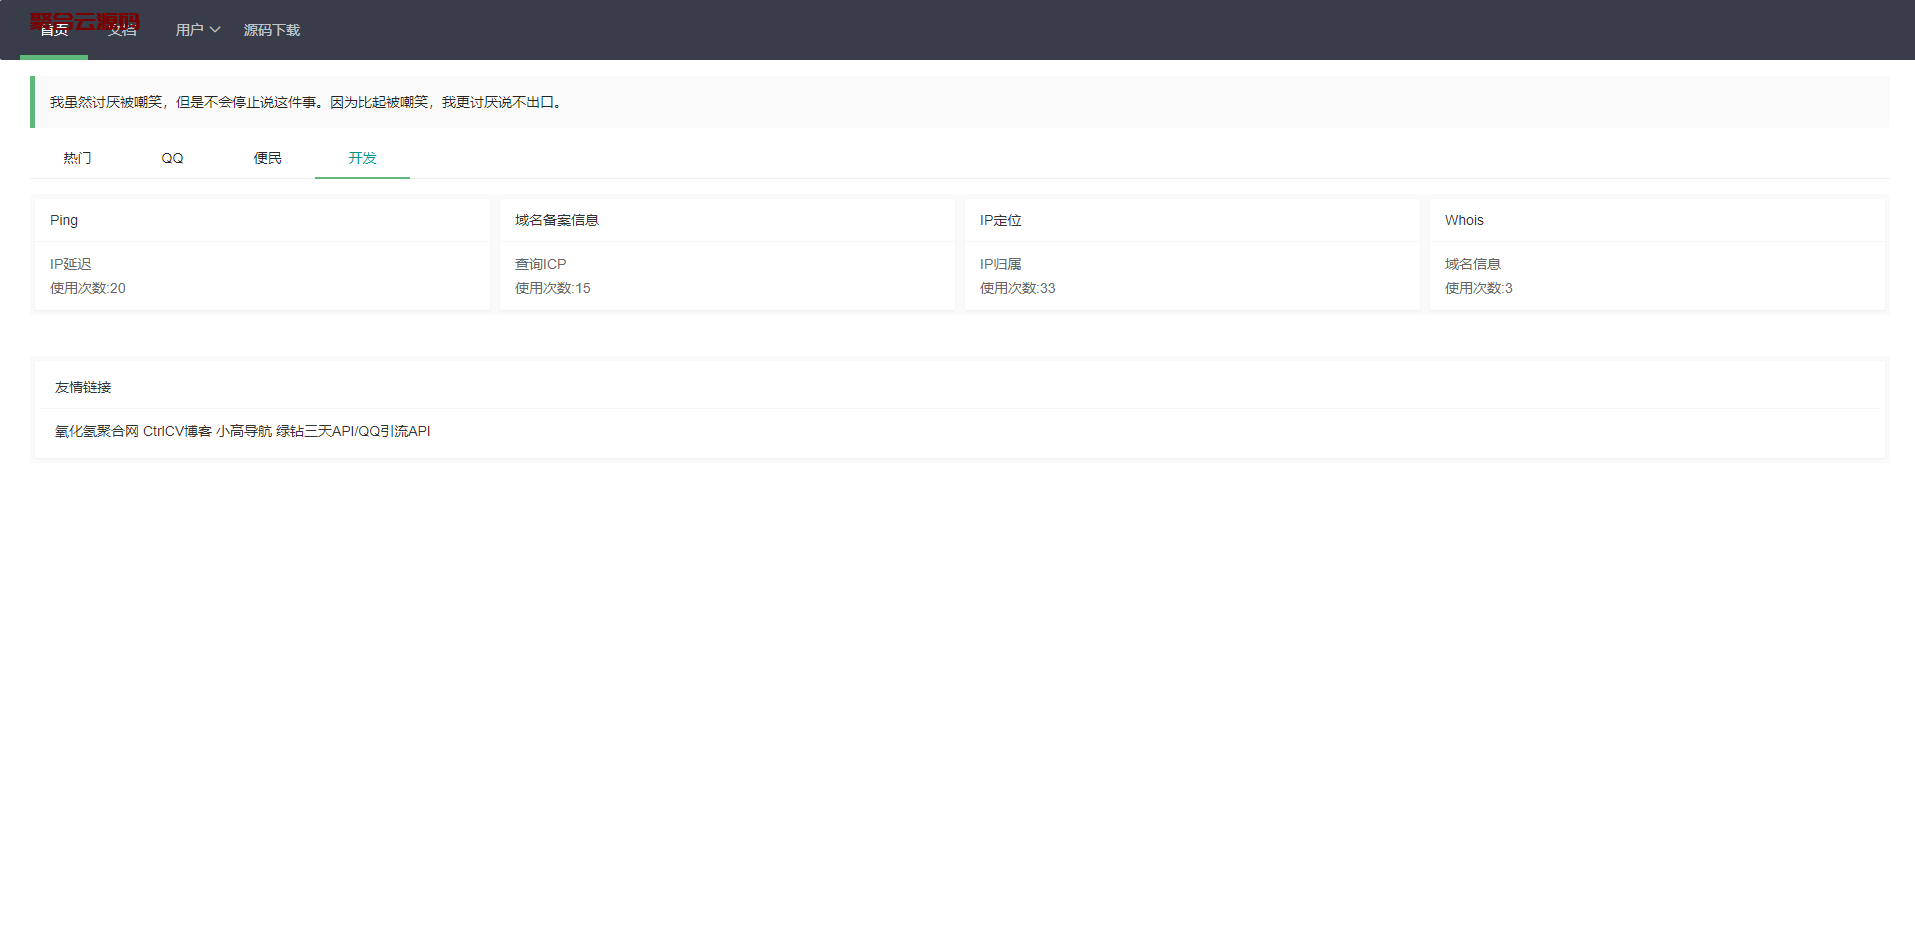Open the Whois card
Image resolution: width=1915 pixels, height=936 pixels.
(x=1657, y=254)
